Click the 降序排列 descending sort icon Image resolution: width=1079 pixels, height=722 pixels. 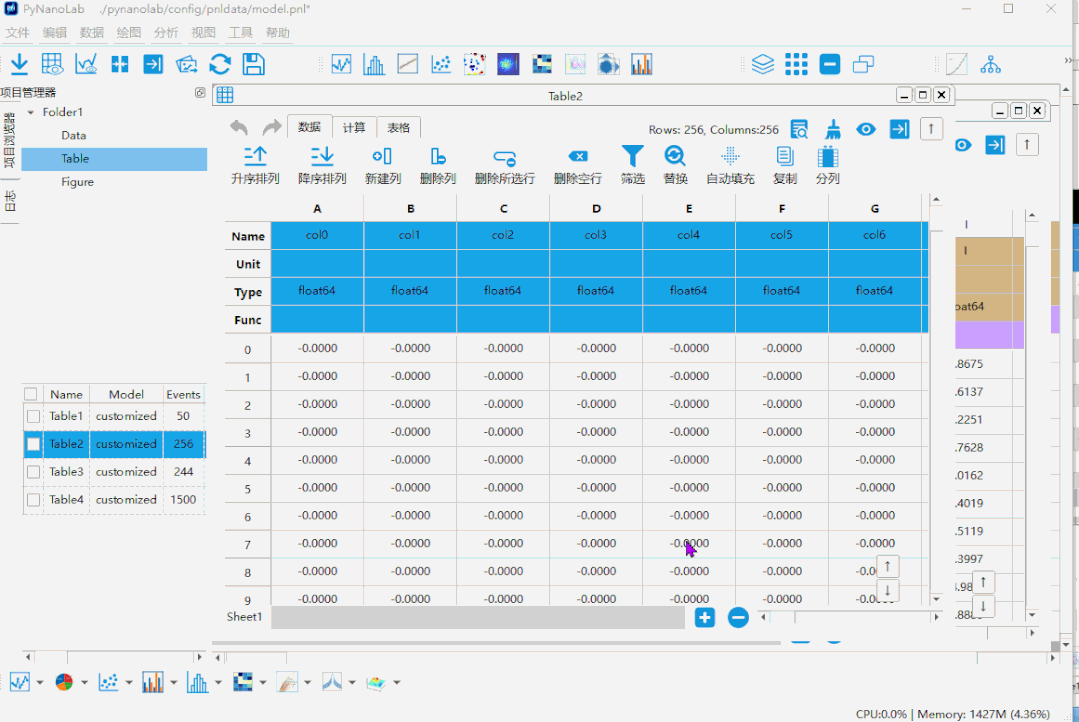(x=322, y=157)
